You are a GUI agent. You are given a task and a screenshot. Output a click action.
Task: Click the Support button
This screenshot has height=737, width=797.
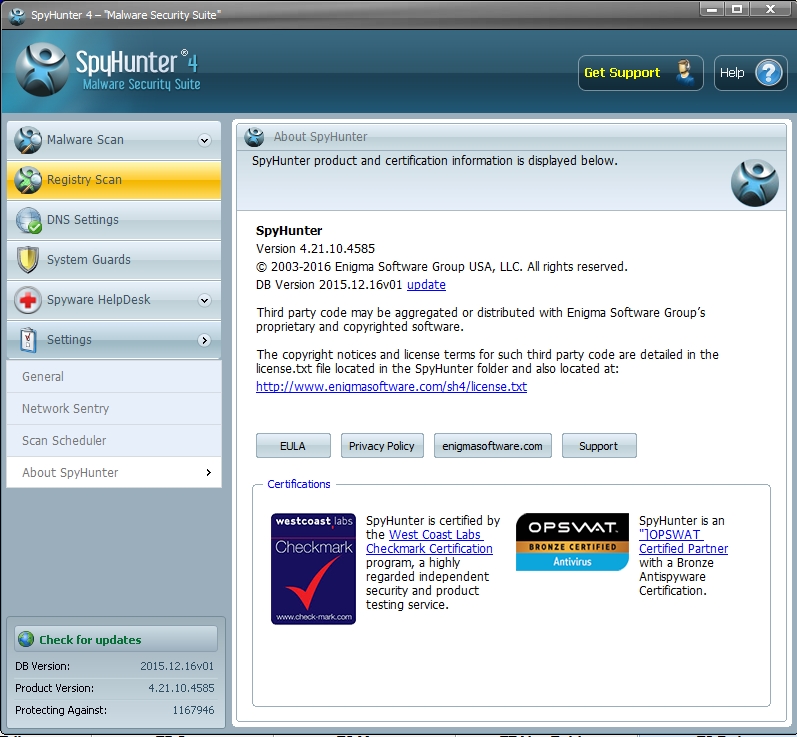click(x=599, y=446)
